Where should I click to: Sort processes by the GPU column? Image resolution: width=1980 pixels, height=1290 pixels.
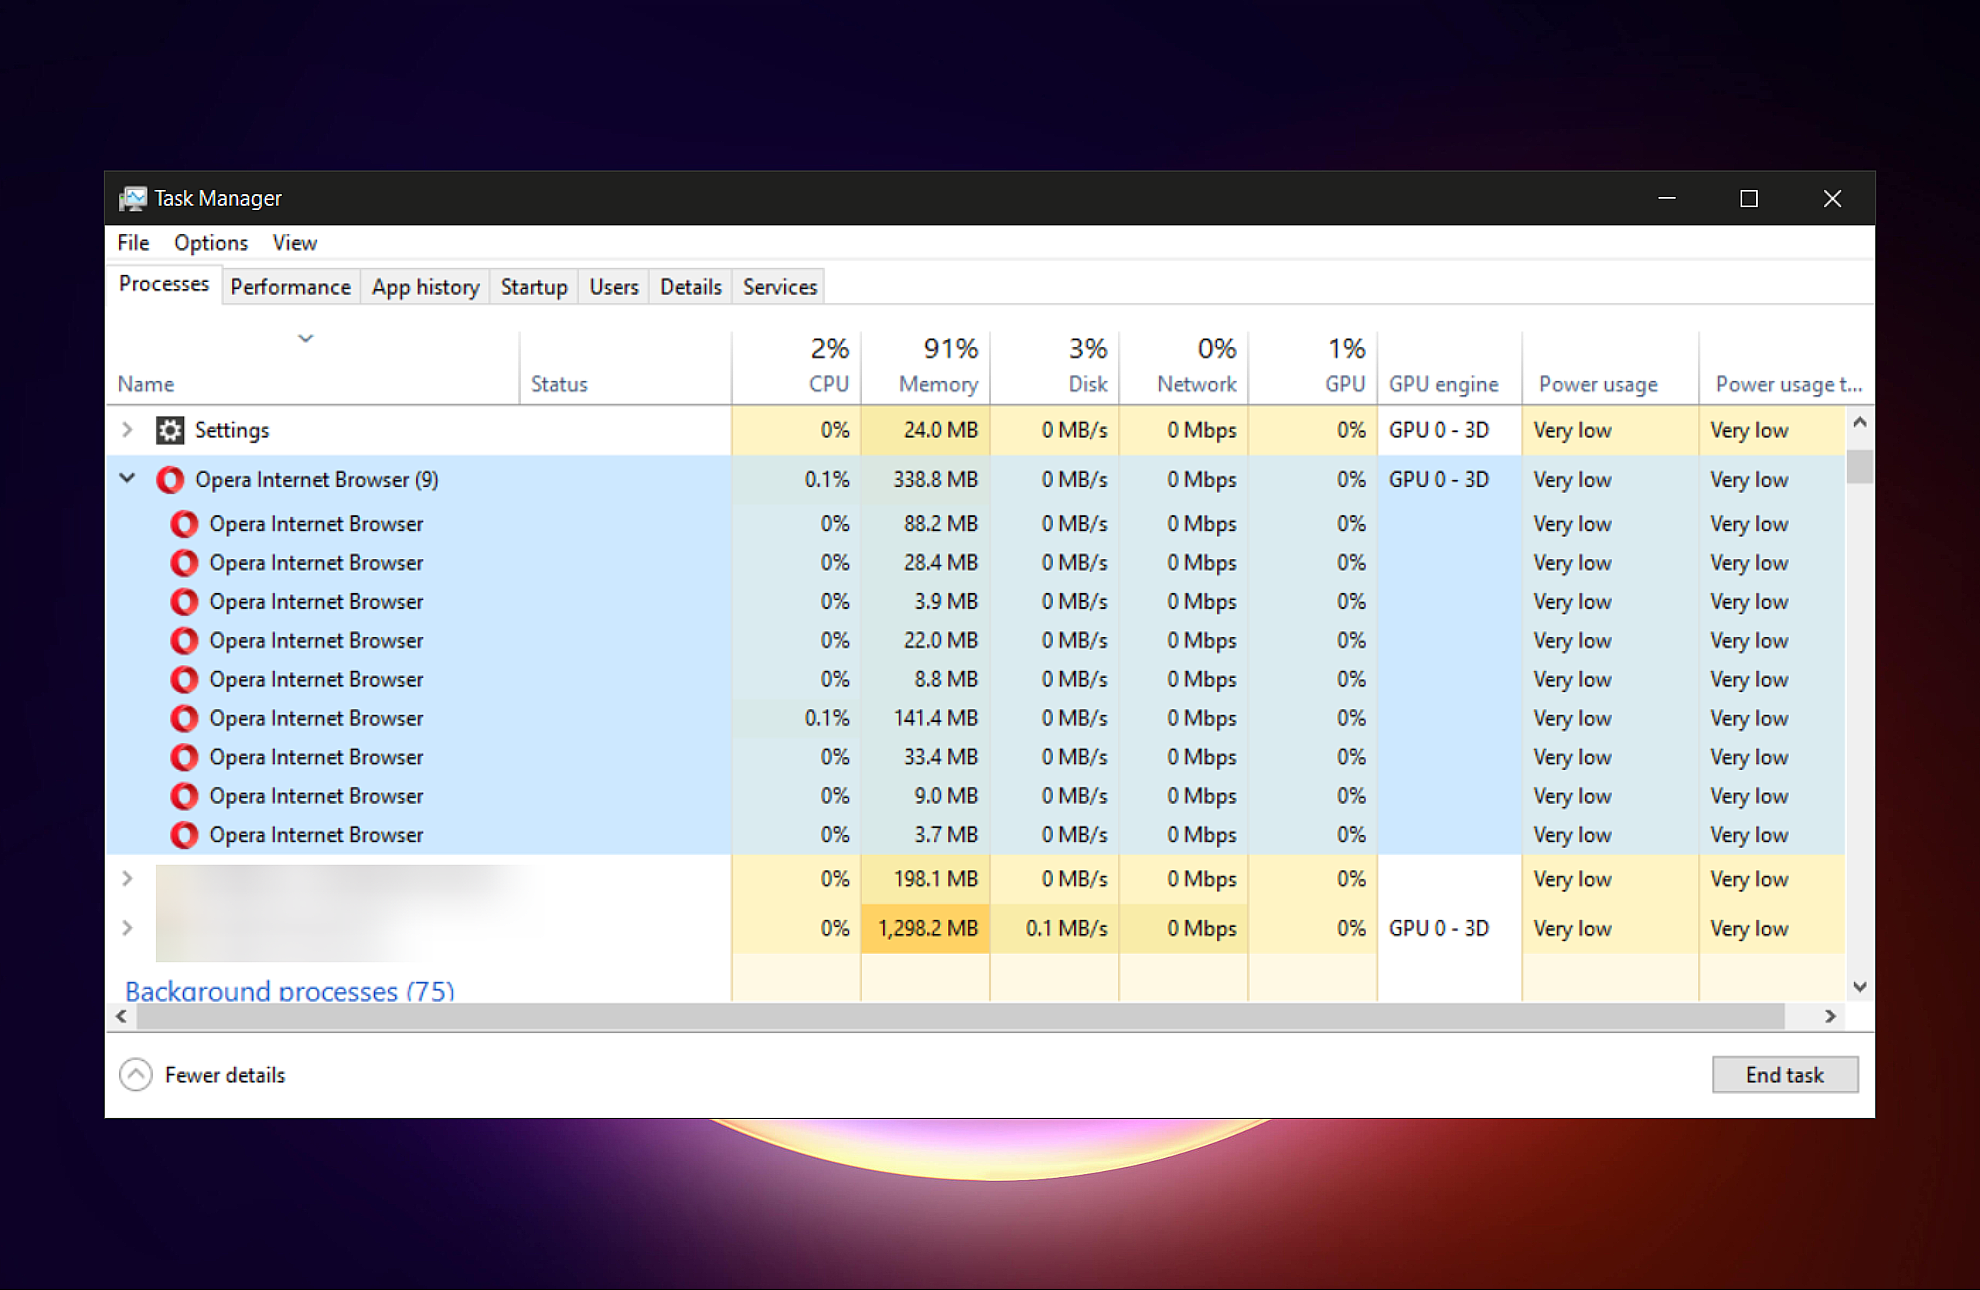point(1312,368)
